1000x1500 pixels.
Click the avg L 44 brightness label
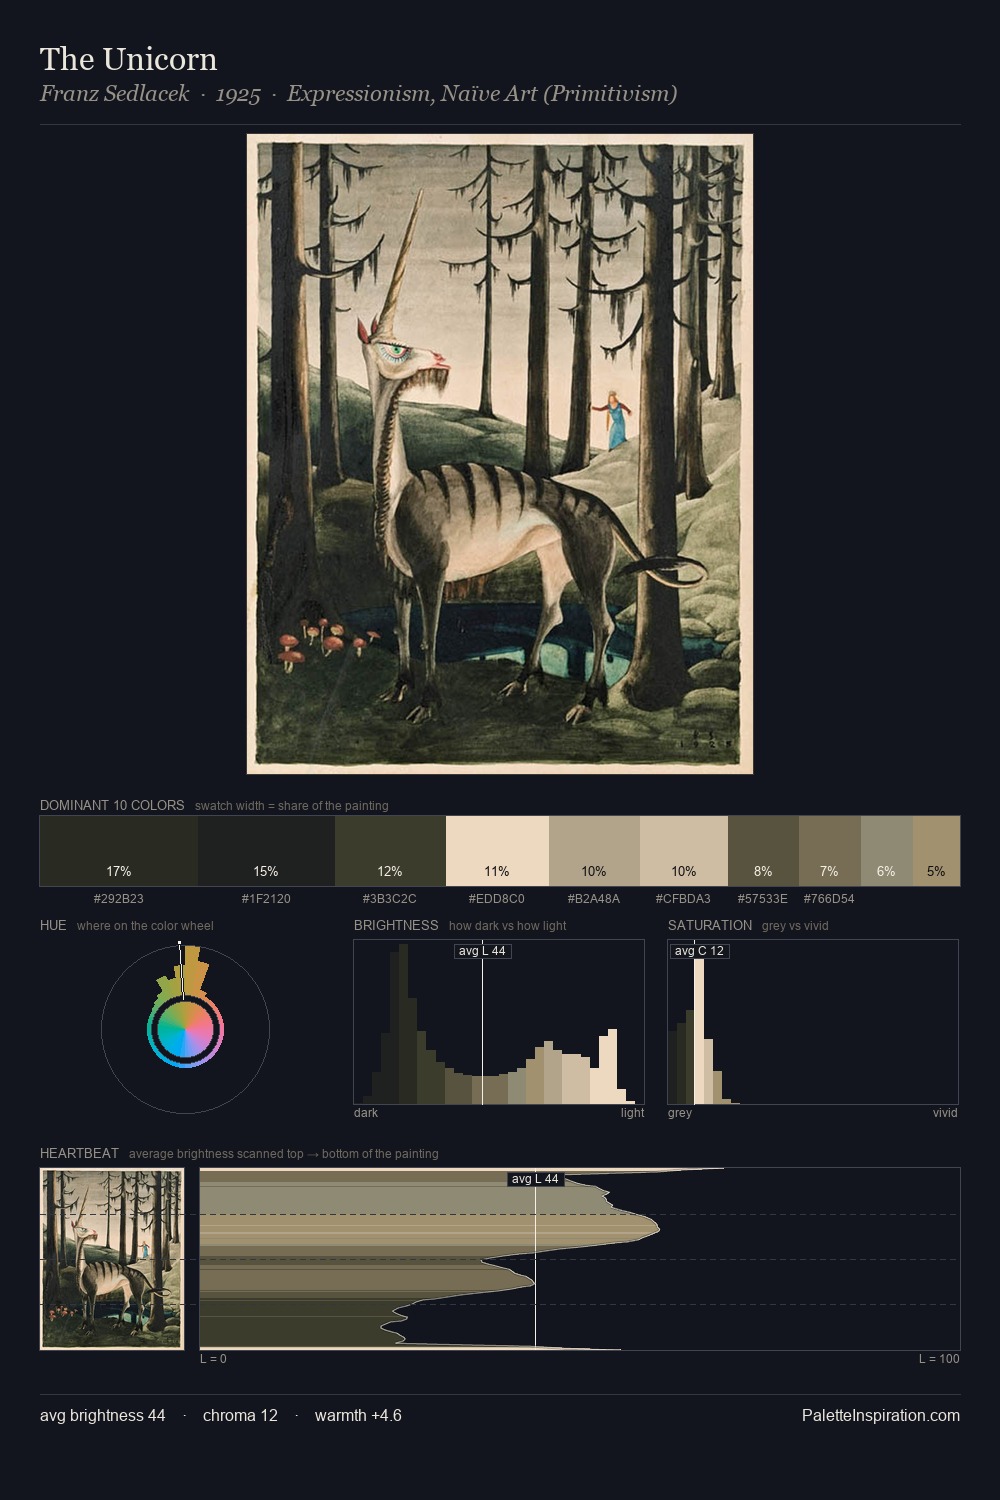click(x=482, y=951)
